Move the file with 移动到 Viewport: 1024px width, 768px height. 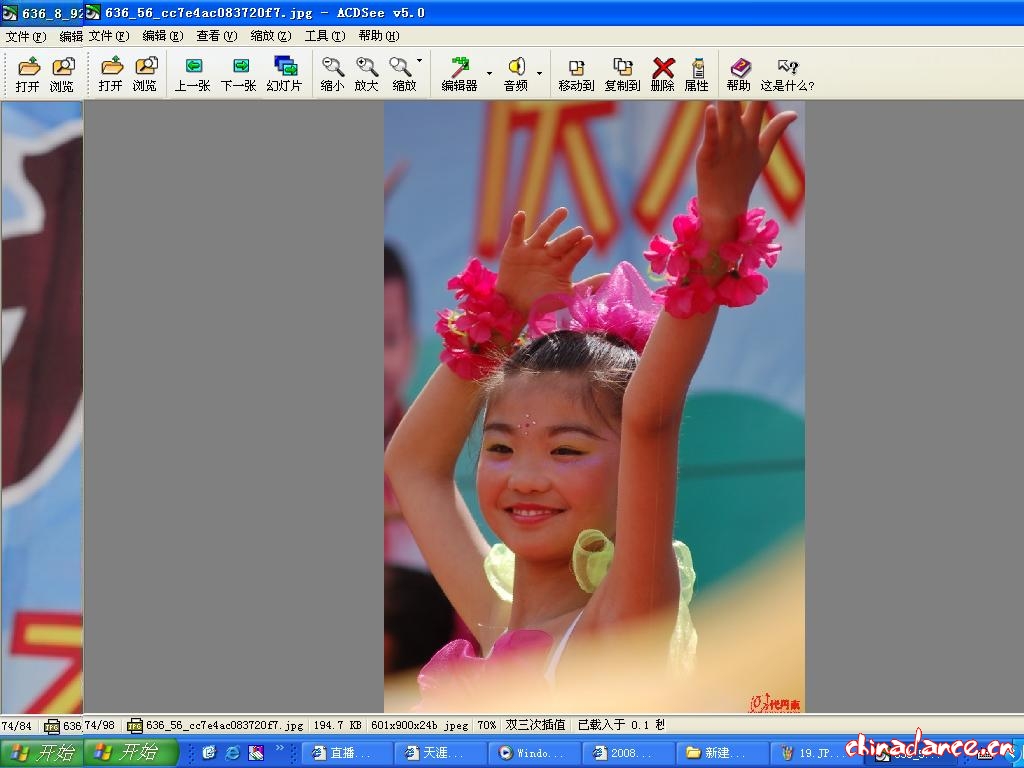click(576, 74)
